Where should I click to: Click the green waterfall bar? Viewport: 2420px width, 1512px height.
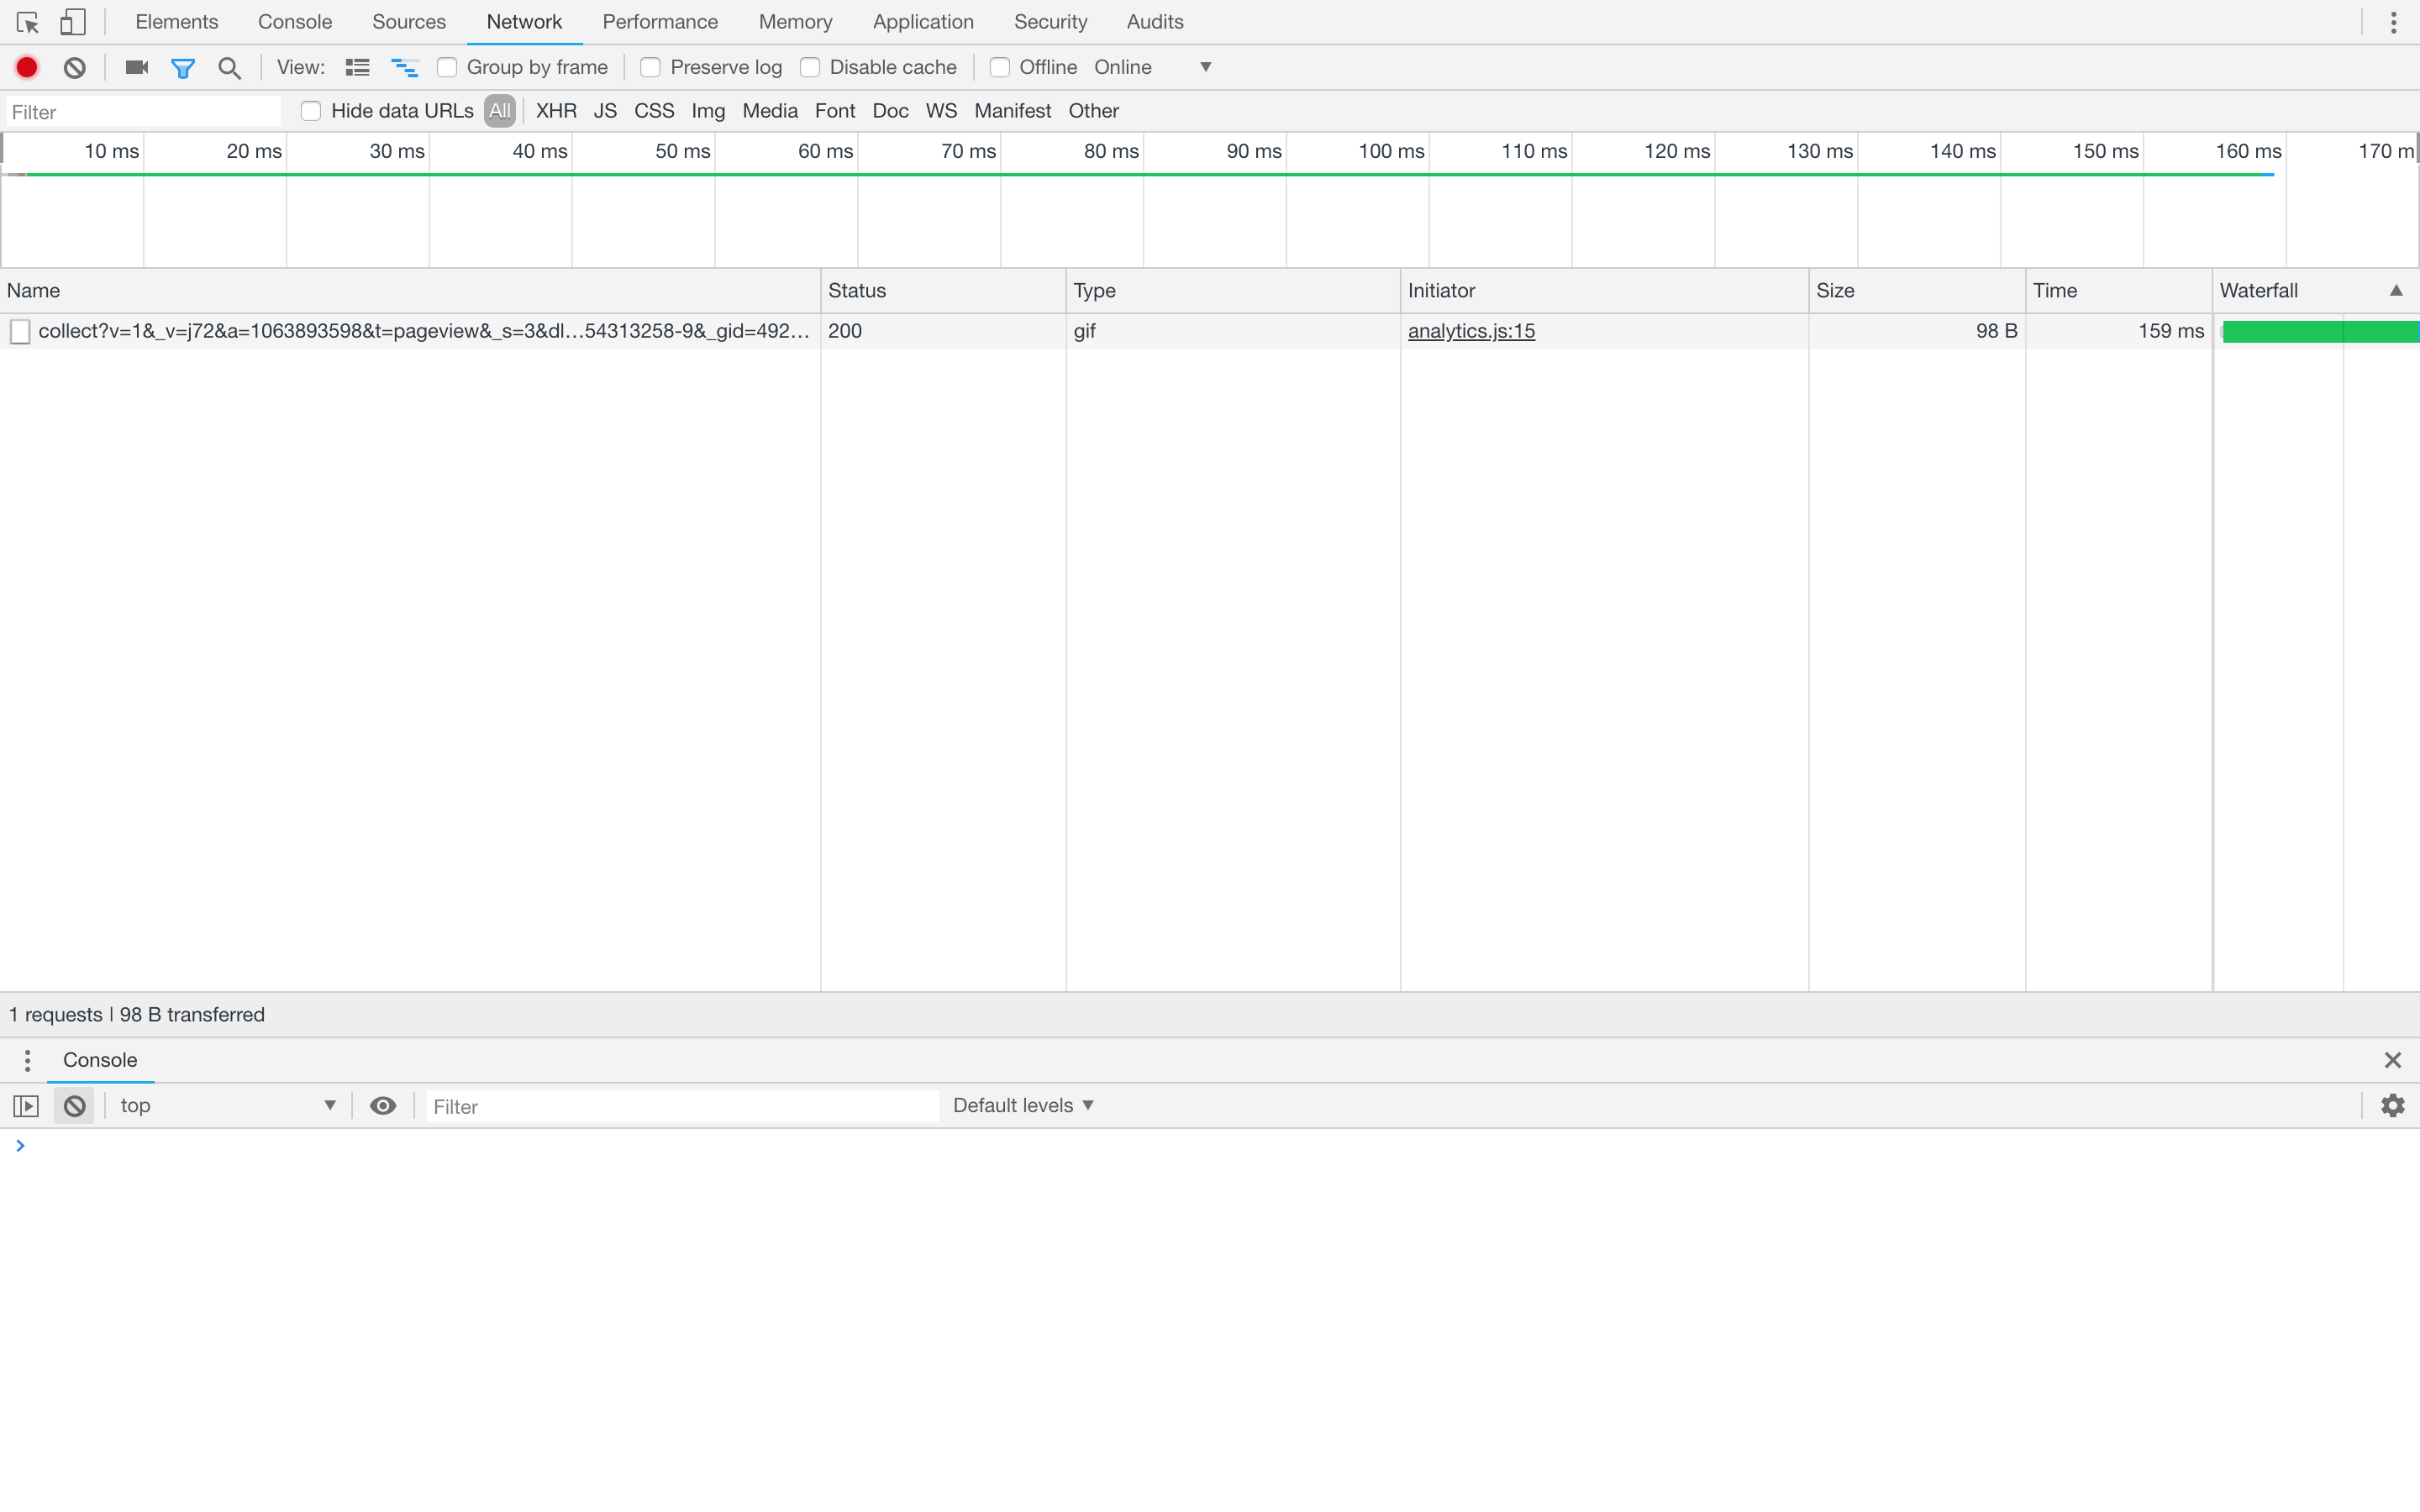2320,332
